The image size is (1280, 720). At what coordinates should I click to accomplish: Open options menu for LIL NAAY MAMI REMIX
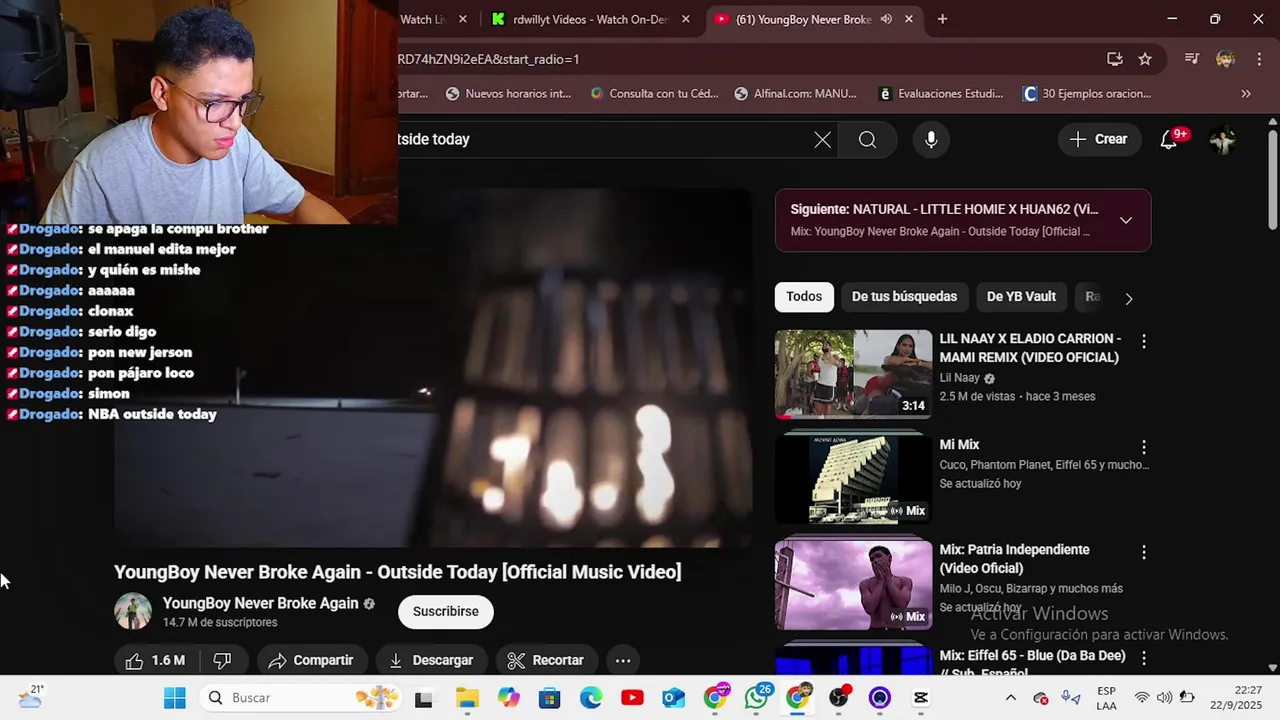(x=1144, y=341)
